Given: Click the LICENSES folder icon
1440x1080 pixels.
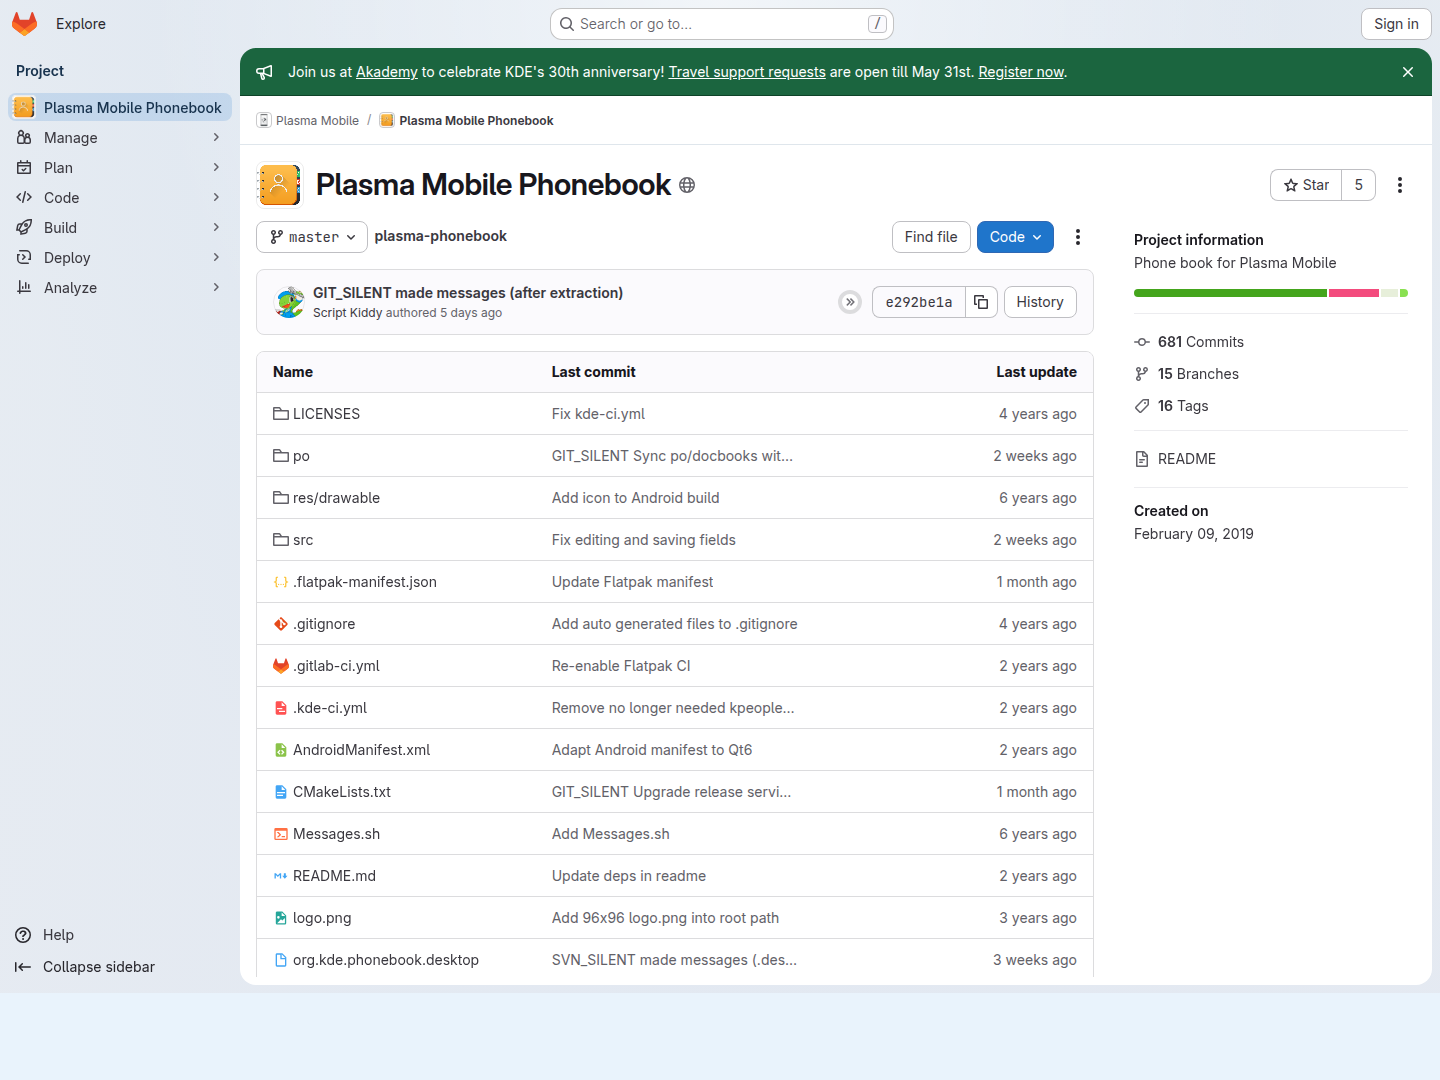Looking at the screenshot, I should click(x=281, y=414).
